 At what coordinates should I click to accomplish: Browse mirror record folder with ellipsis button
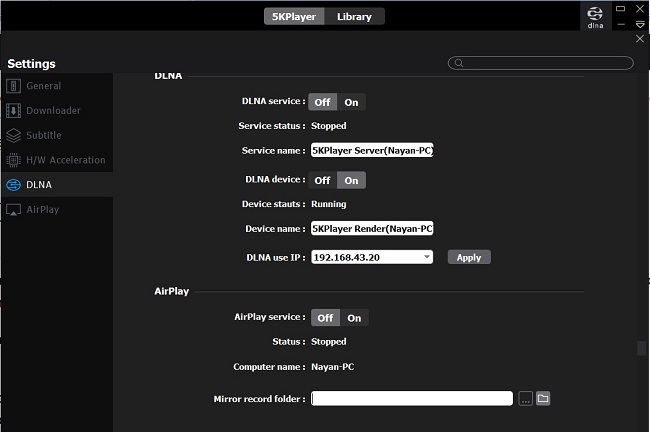coord(525,398)
